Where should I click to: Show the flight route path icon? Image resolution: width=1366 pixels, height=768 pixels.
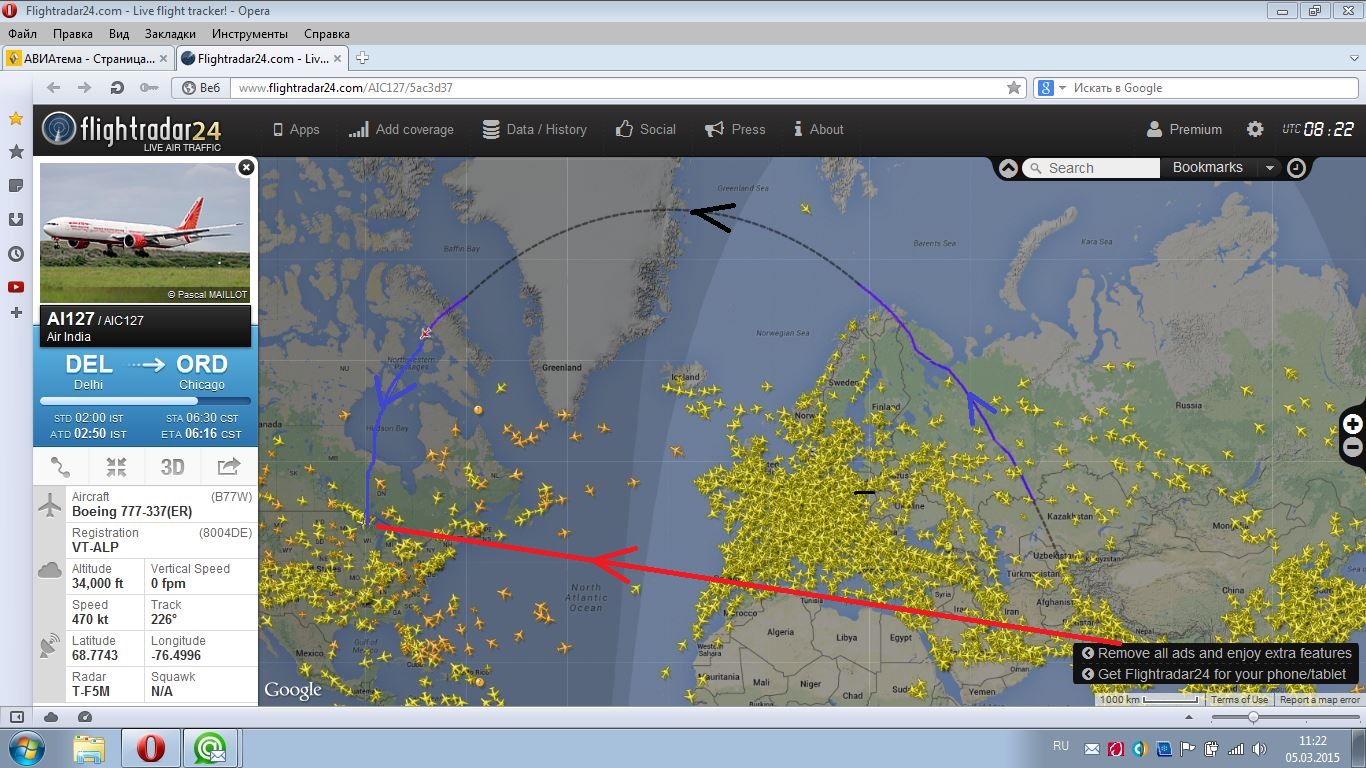tap(61, 467)
